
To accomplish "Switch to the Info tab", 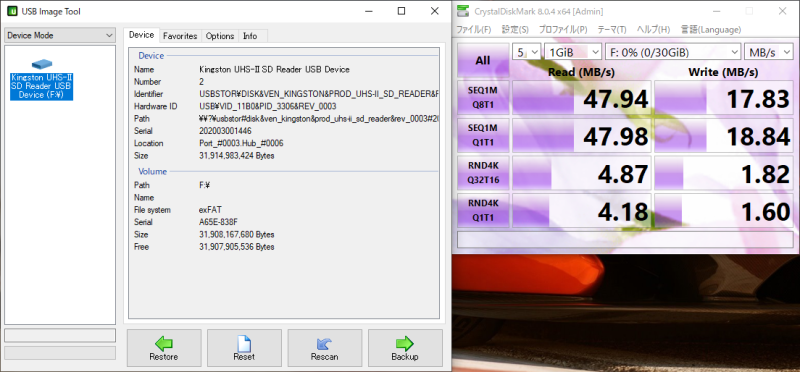I will coord(250,36).
